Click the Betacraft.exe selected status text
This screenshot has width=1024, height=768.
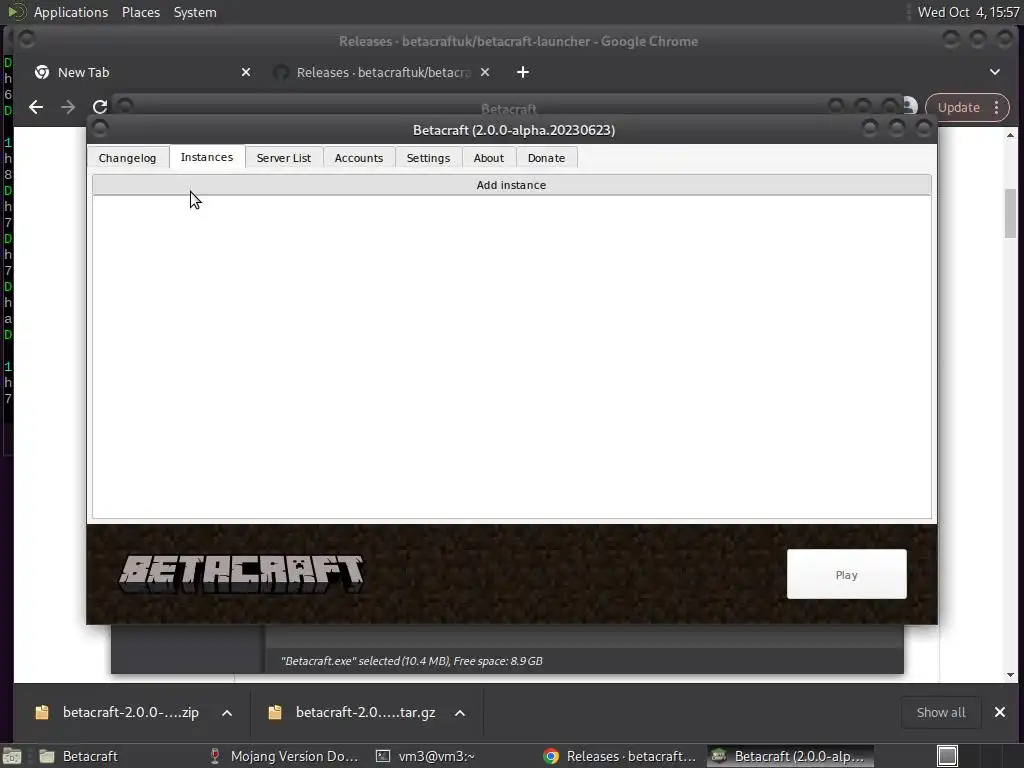(411, 661)
